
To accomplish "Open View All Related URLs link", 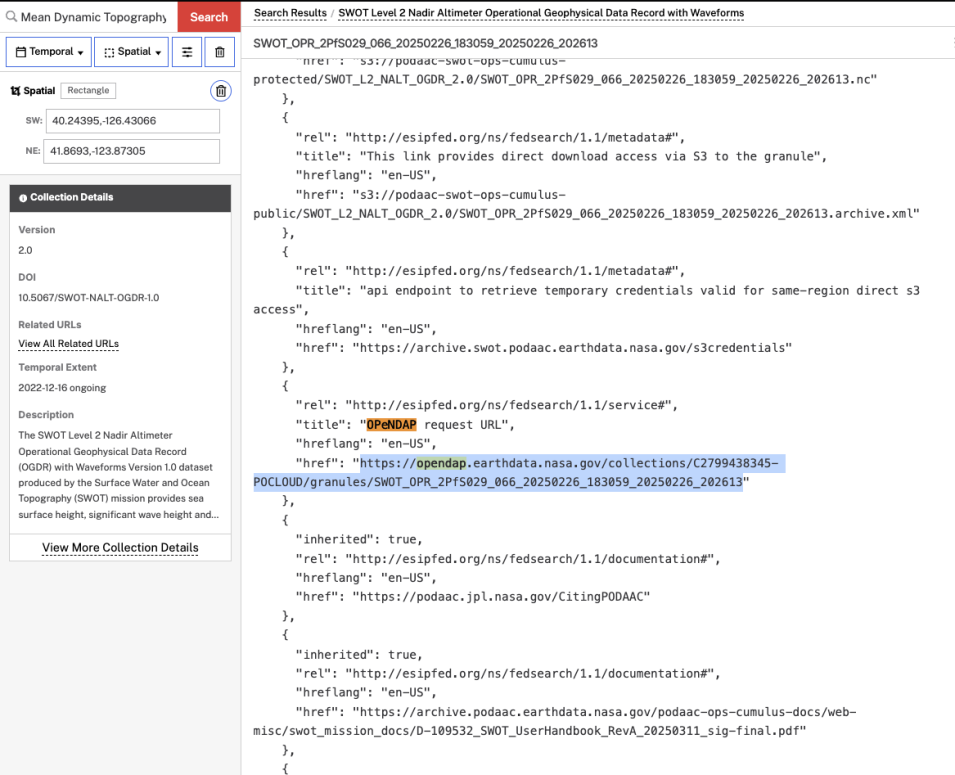I will (x=68, y=344).
